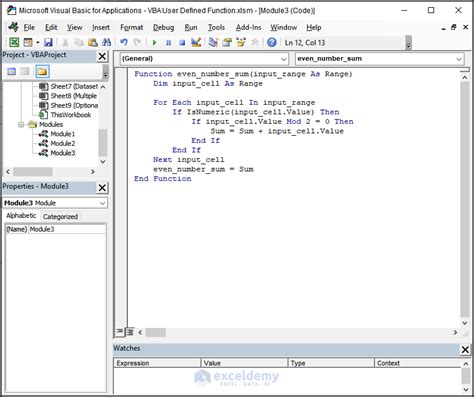This screenshot has width=474, height=397.
Task: Open the Add-Ins menu
Action: [x=248, y=28]
